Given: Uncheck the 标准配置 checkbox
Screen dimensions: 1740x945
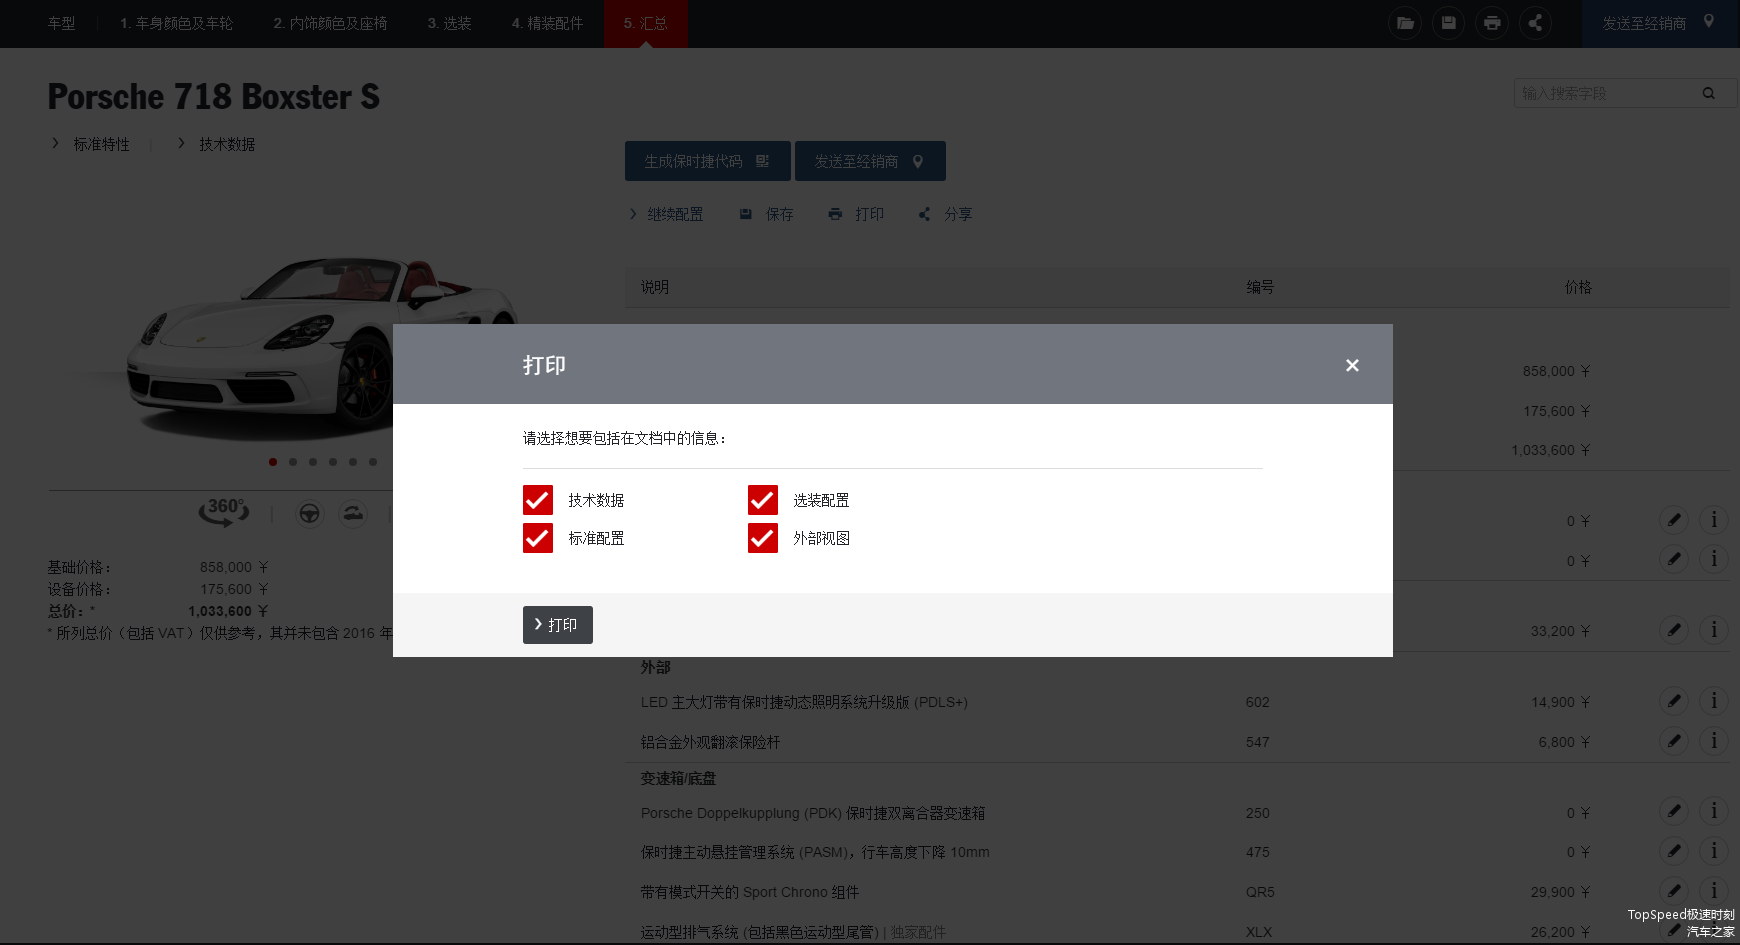Looking at the screenshot, I should tap(538, 538).
